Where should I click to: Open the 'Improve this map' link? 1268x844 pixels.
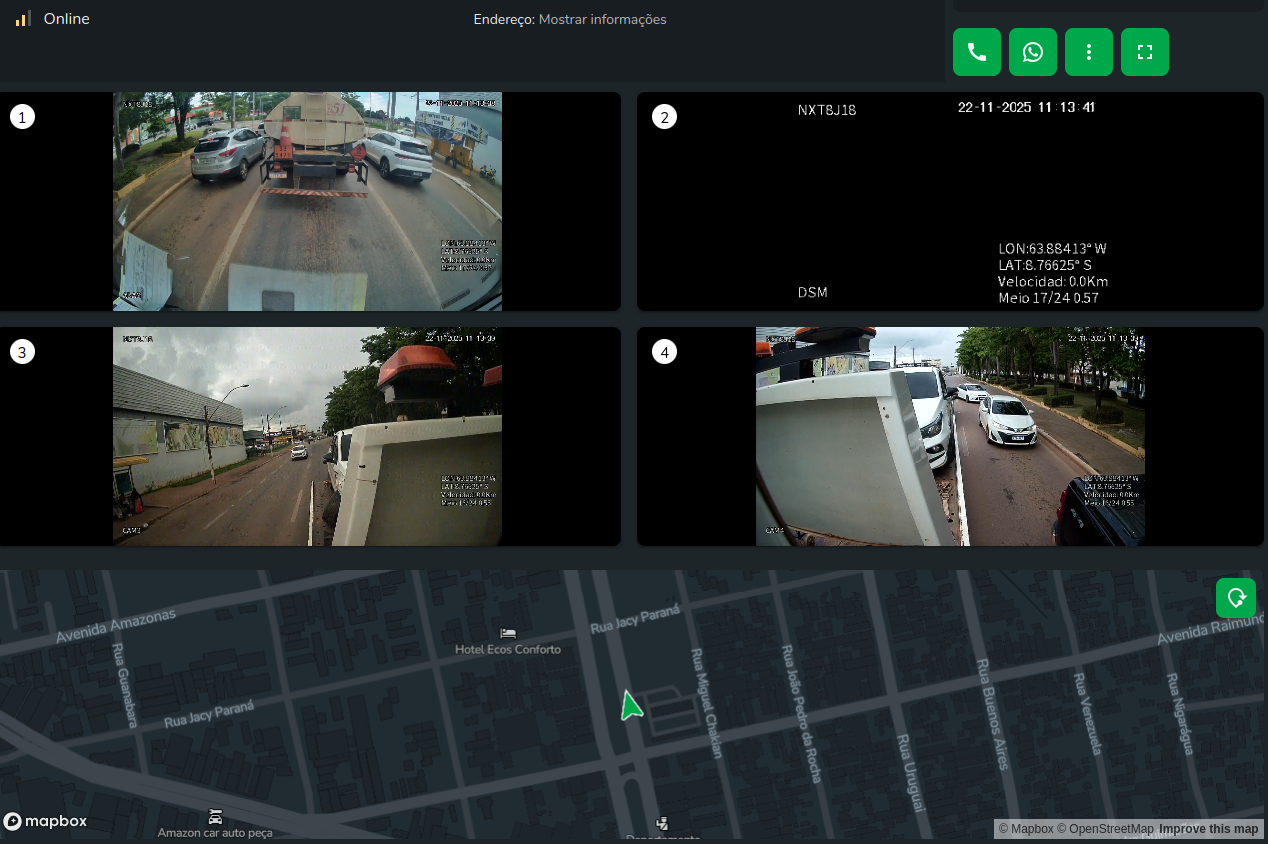coord(1208,829)
